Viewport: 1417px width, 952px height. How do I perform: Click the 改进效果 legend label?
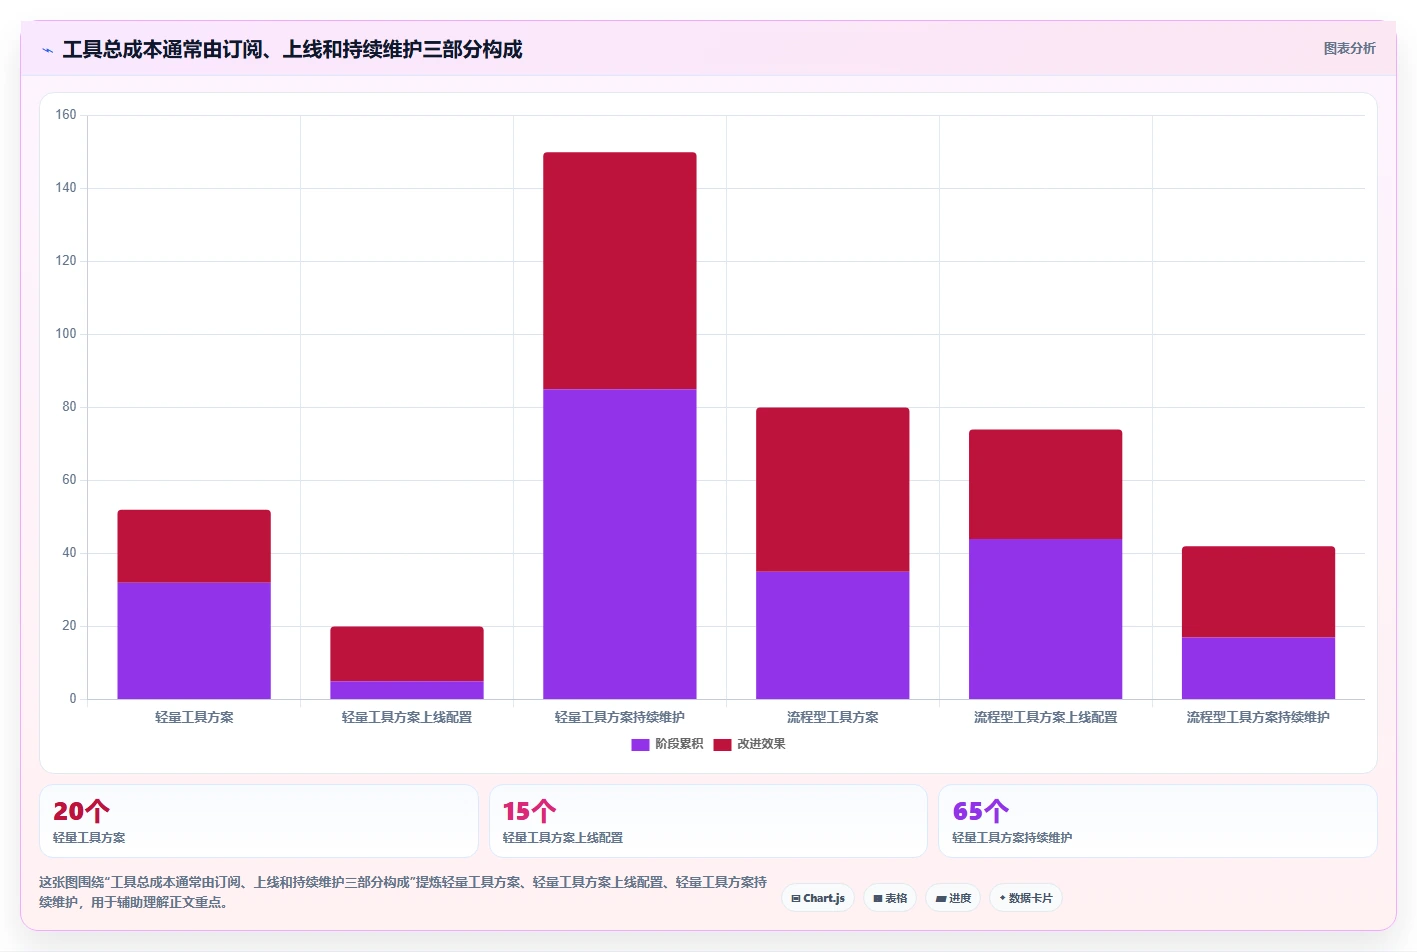[761, 744]
